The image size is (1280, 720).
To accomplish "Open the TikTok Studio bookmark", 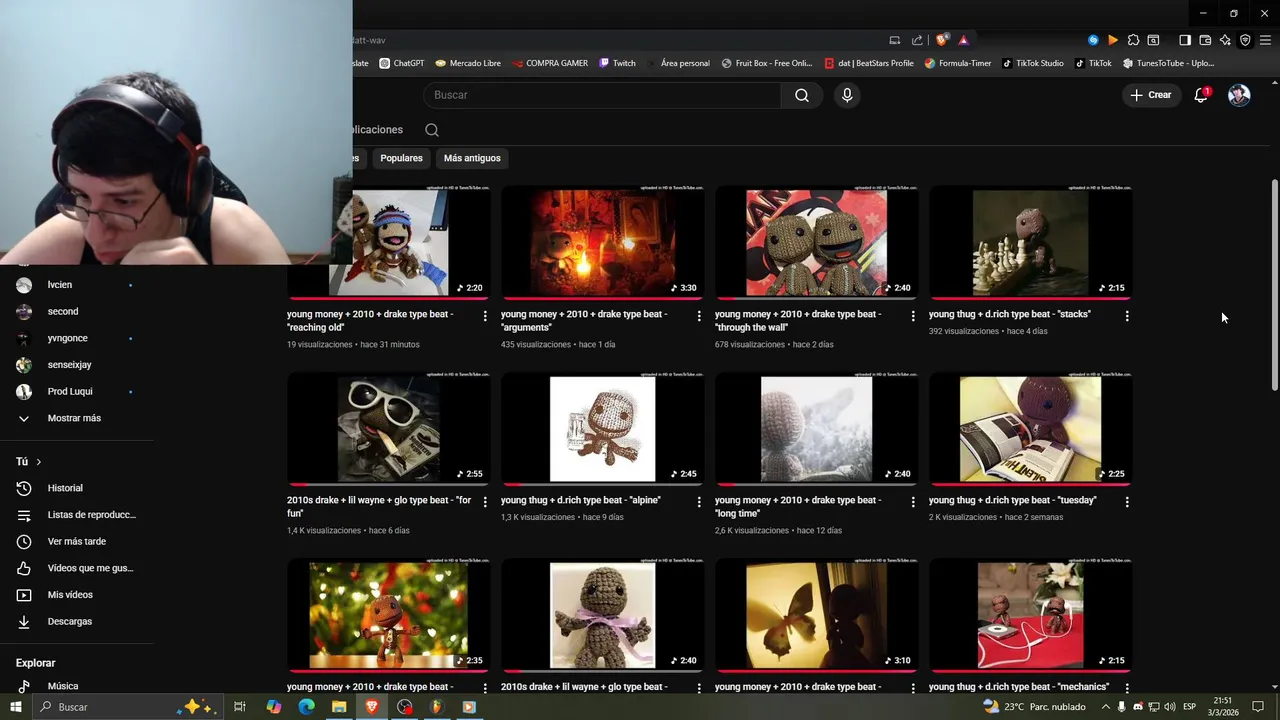I will point(1032,63).
